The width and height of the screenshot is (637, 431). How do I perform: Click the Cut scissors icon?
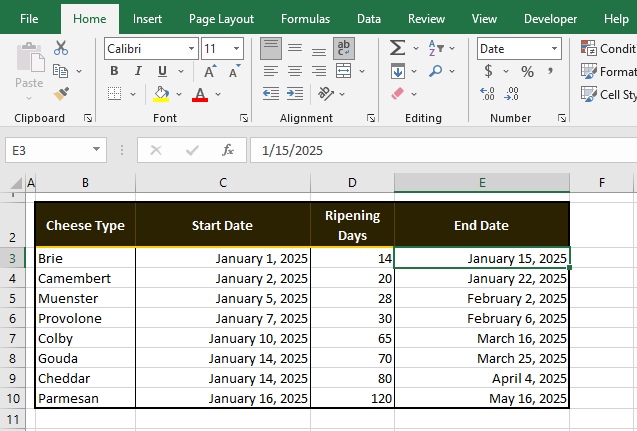61,48
